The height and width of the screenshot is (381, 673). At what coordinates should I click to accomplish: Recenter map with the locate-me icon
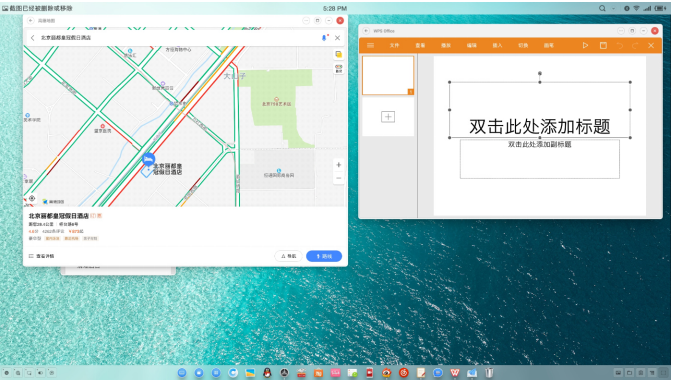pos(32,198)
